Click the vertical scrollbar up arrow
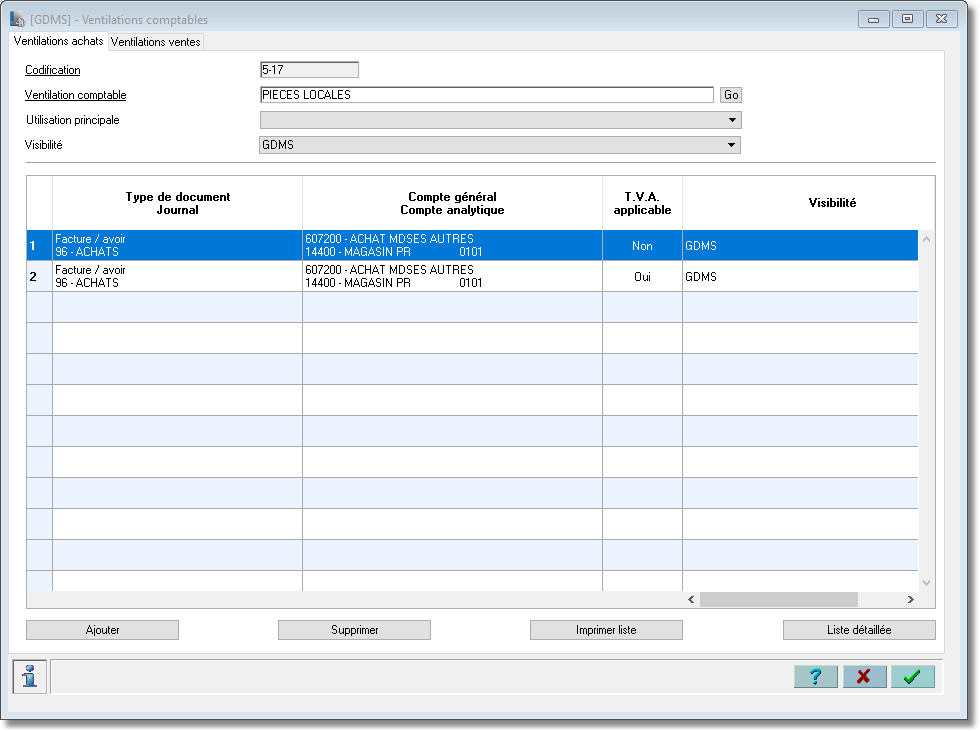This screenshot has width=980, height=732. click(926, 239)
